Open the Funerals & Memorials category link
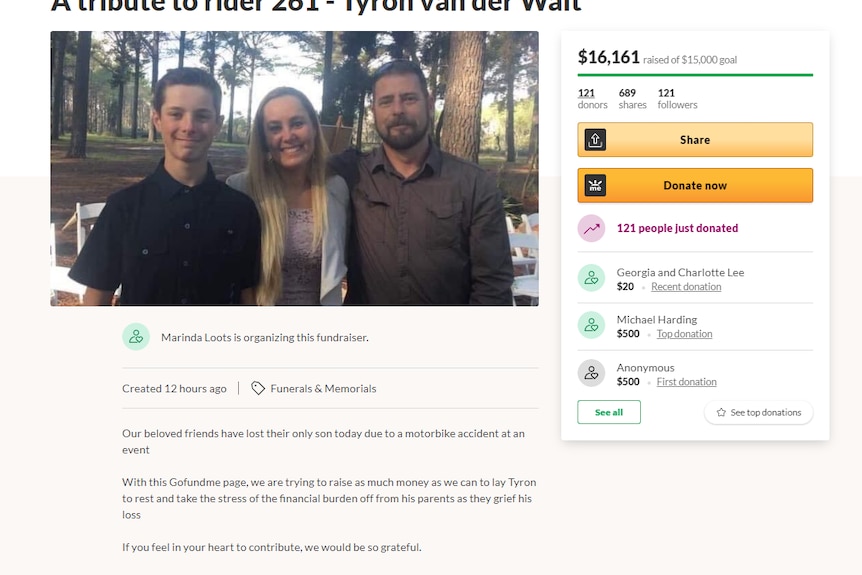This screenshot has height=575, width=862. click(x=323, y=388)
